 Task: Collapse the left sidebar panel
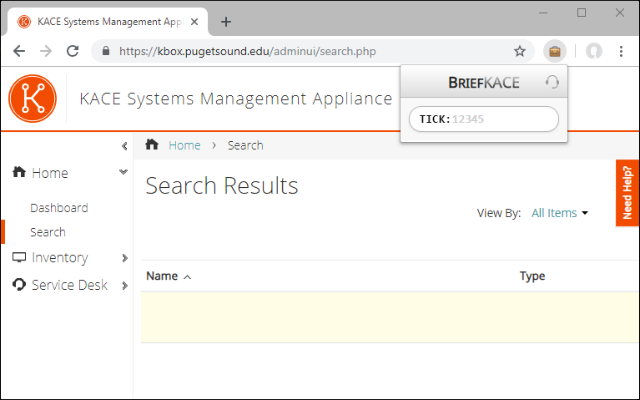(x=124, y=146)
